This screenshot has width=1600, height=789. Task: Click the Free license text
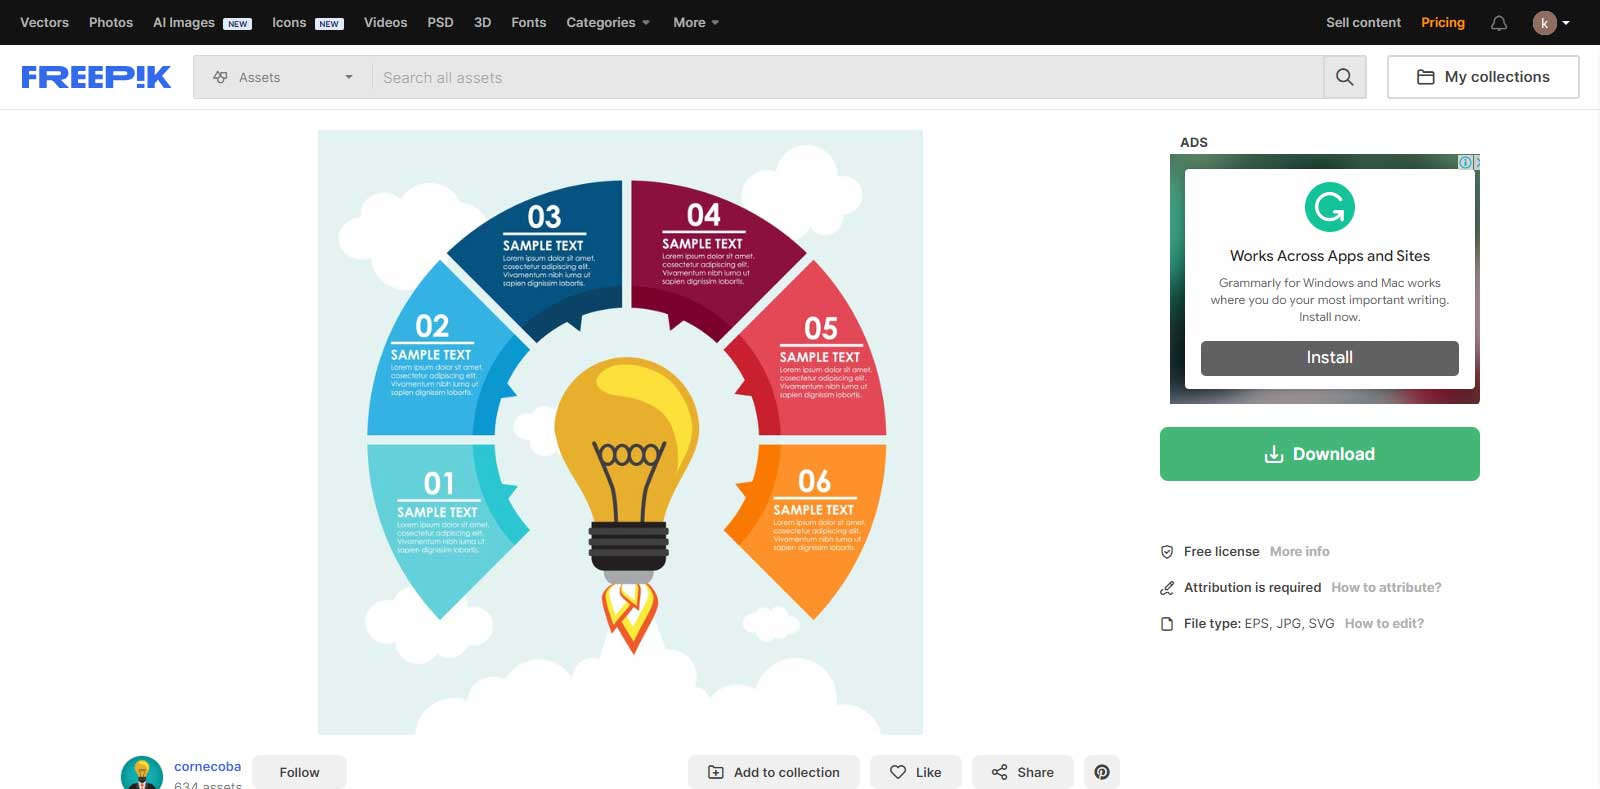click(1221, 551)
